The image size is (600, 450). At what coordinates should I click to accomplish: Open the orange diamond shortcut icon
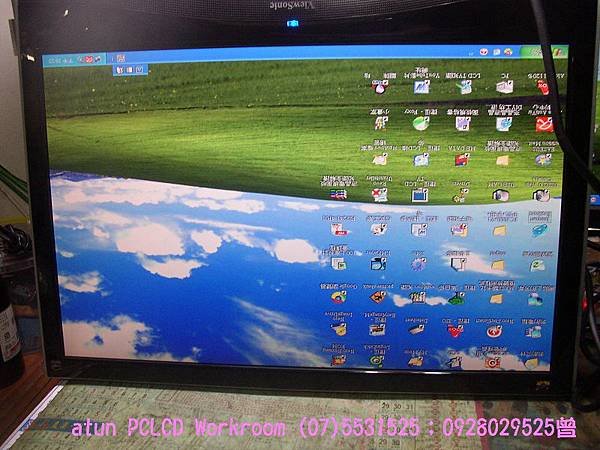coord(378,297)
